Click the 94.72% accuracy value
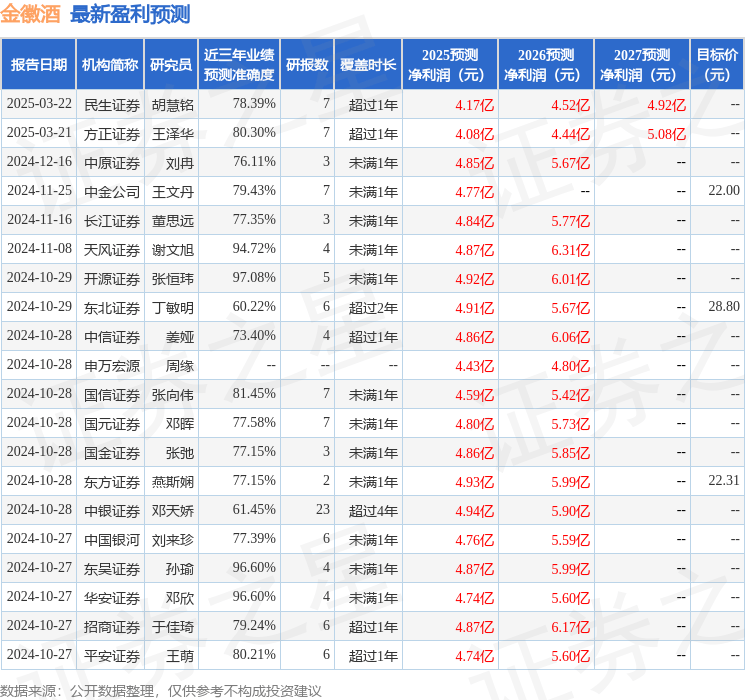The height and width of the screenshot is (700, 745). point(254,248)
